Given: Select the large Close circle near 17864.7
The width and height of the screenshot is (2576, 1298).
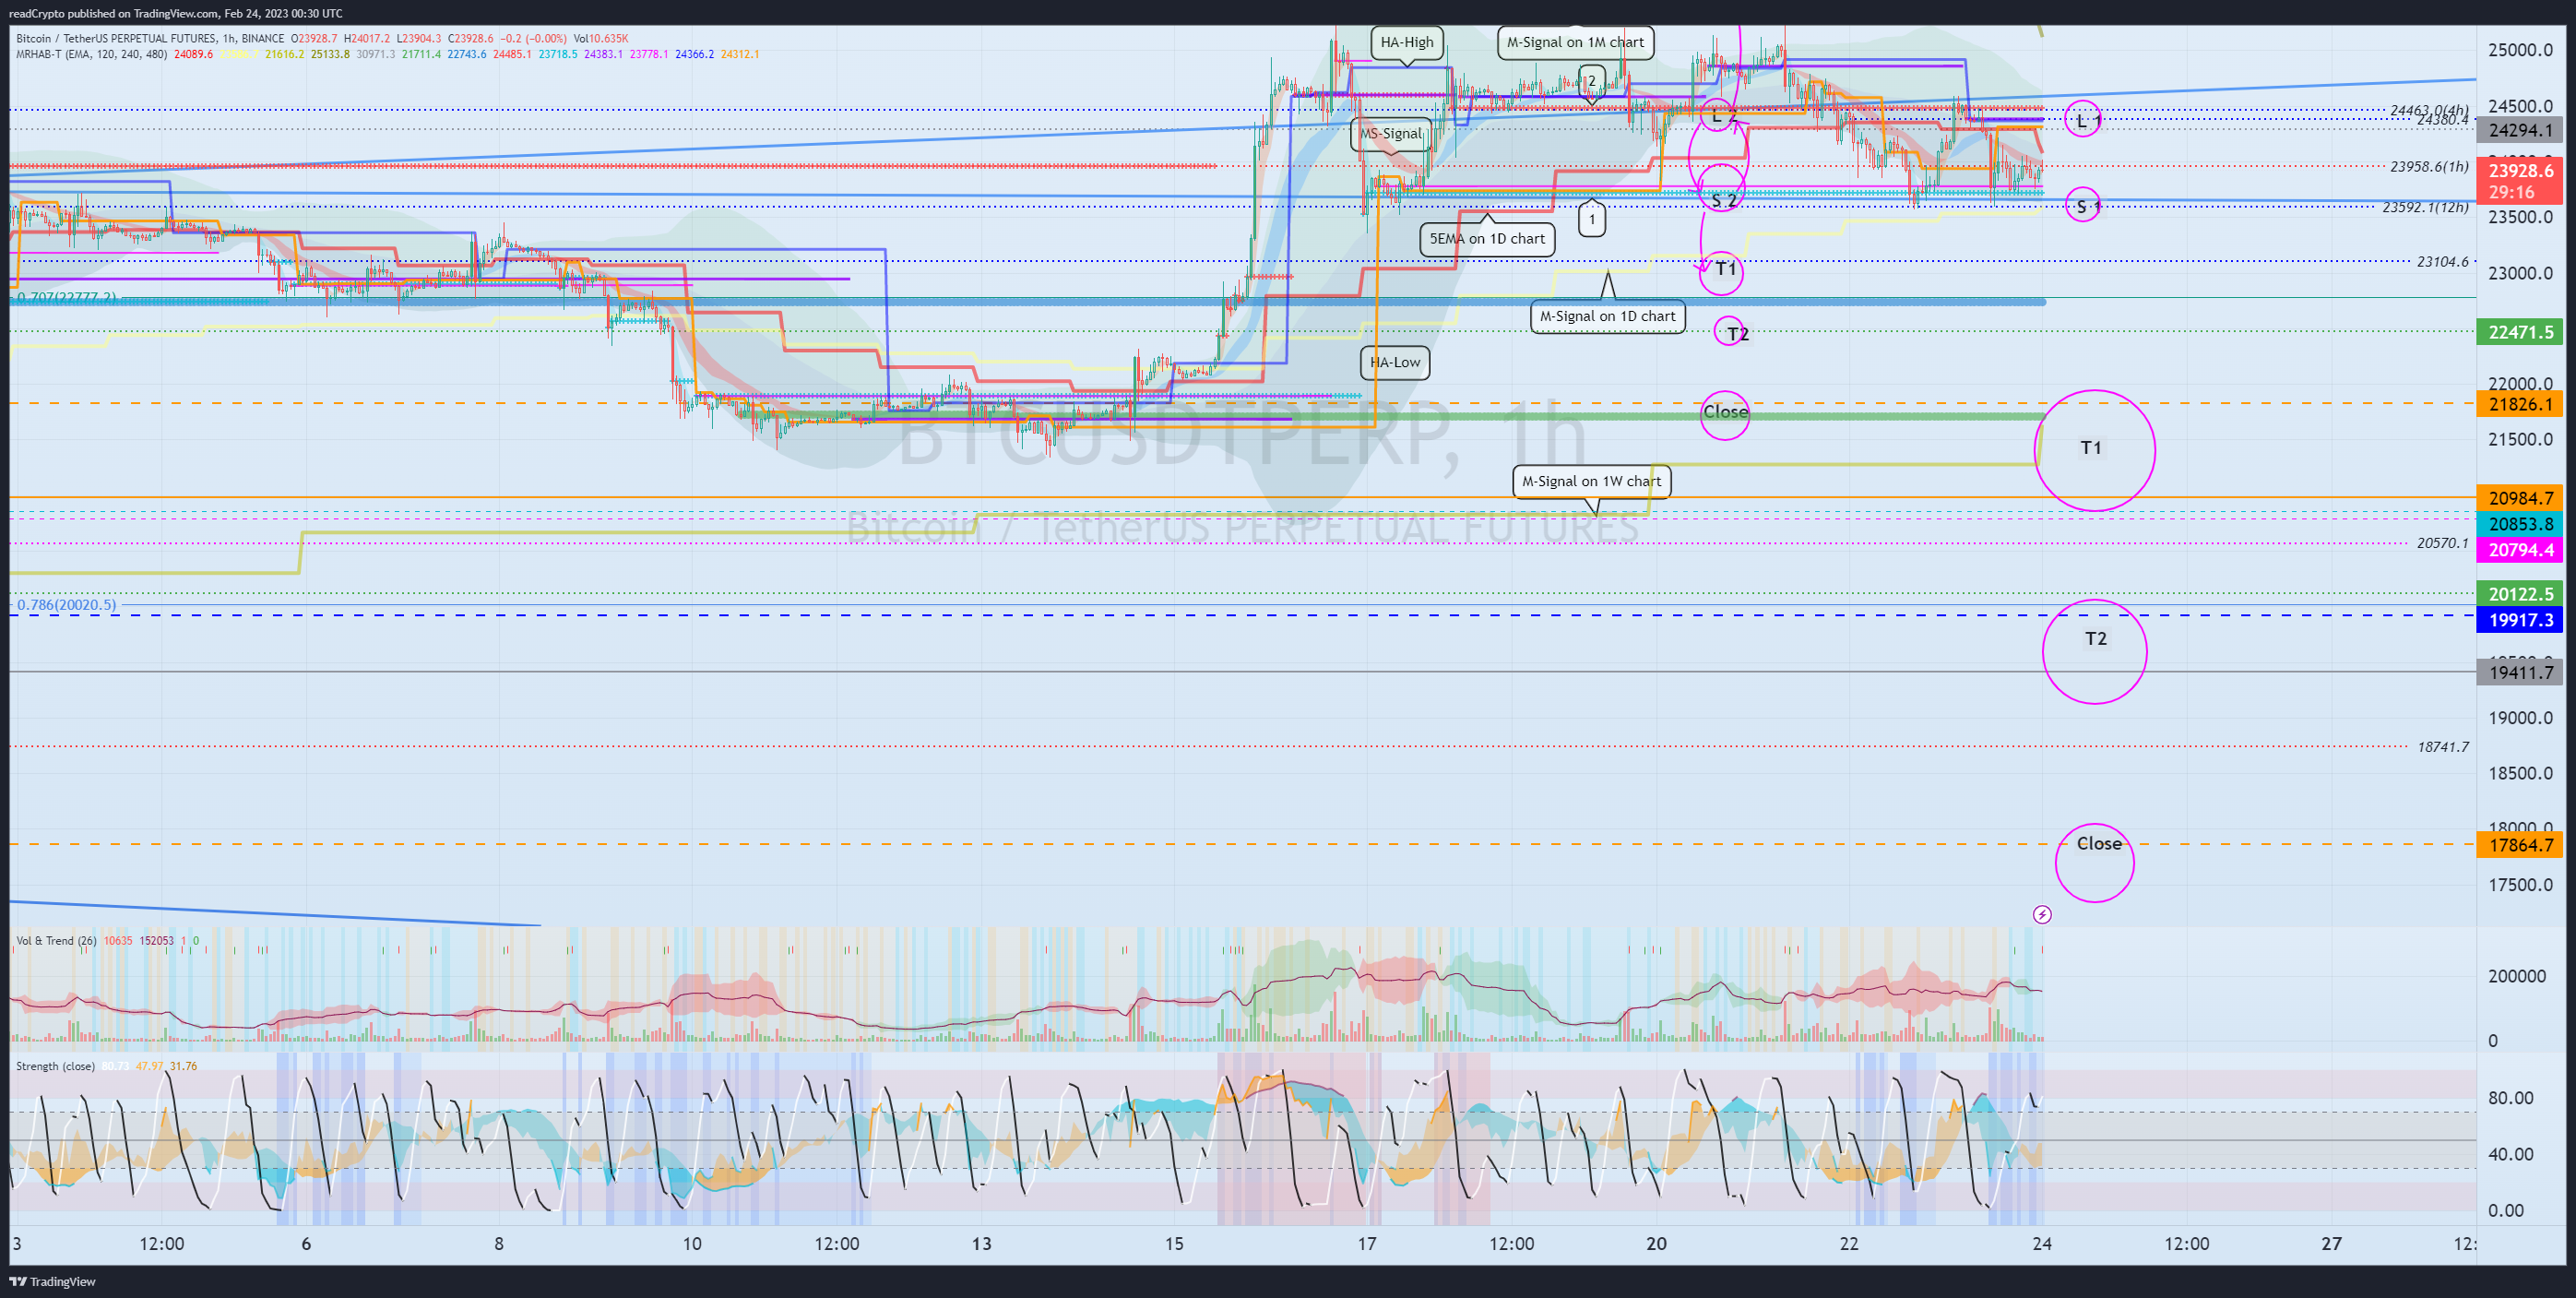Looking at the screenshot, I should 2095,863.
